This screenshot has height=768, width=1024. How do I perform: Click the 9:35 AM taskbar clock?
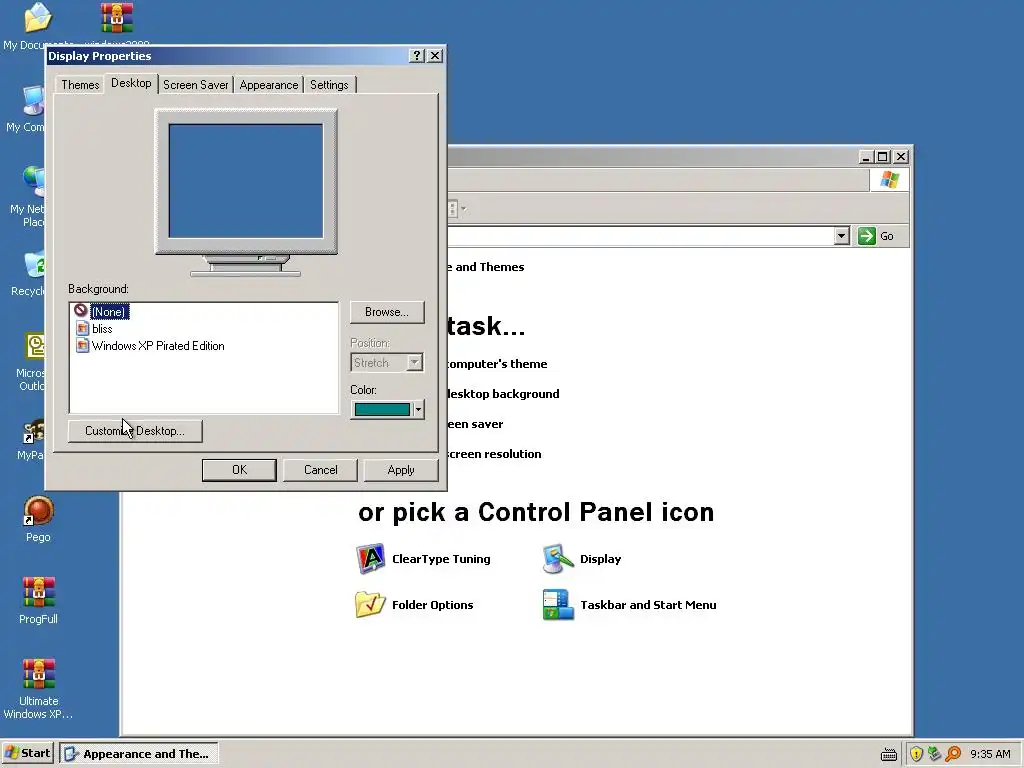(990, 754)
